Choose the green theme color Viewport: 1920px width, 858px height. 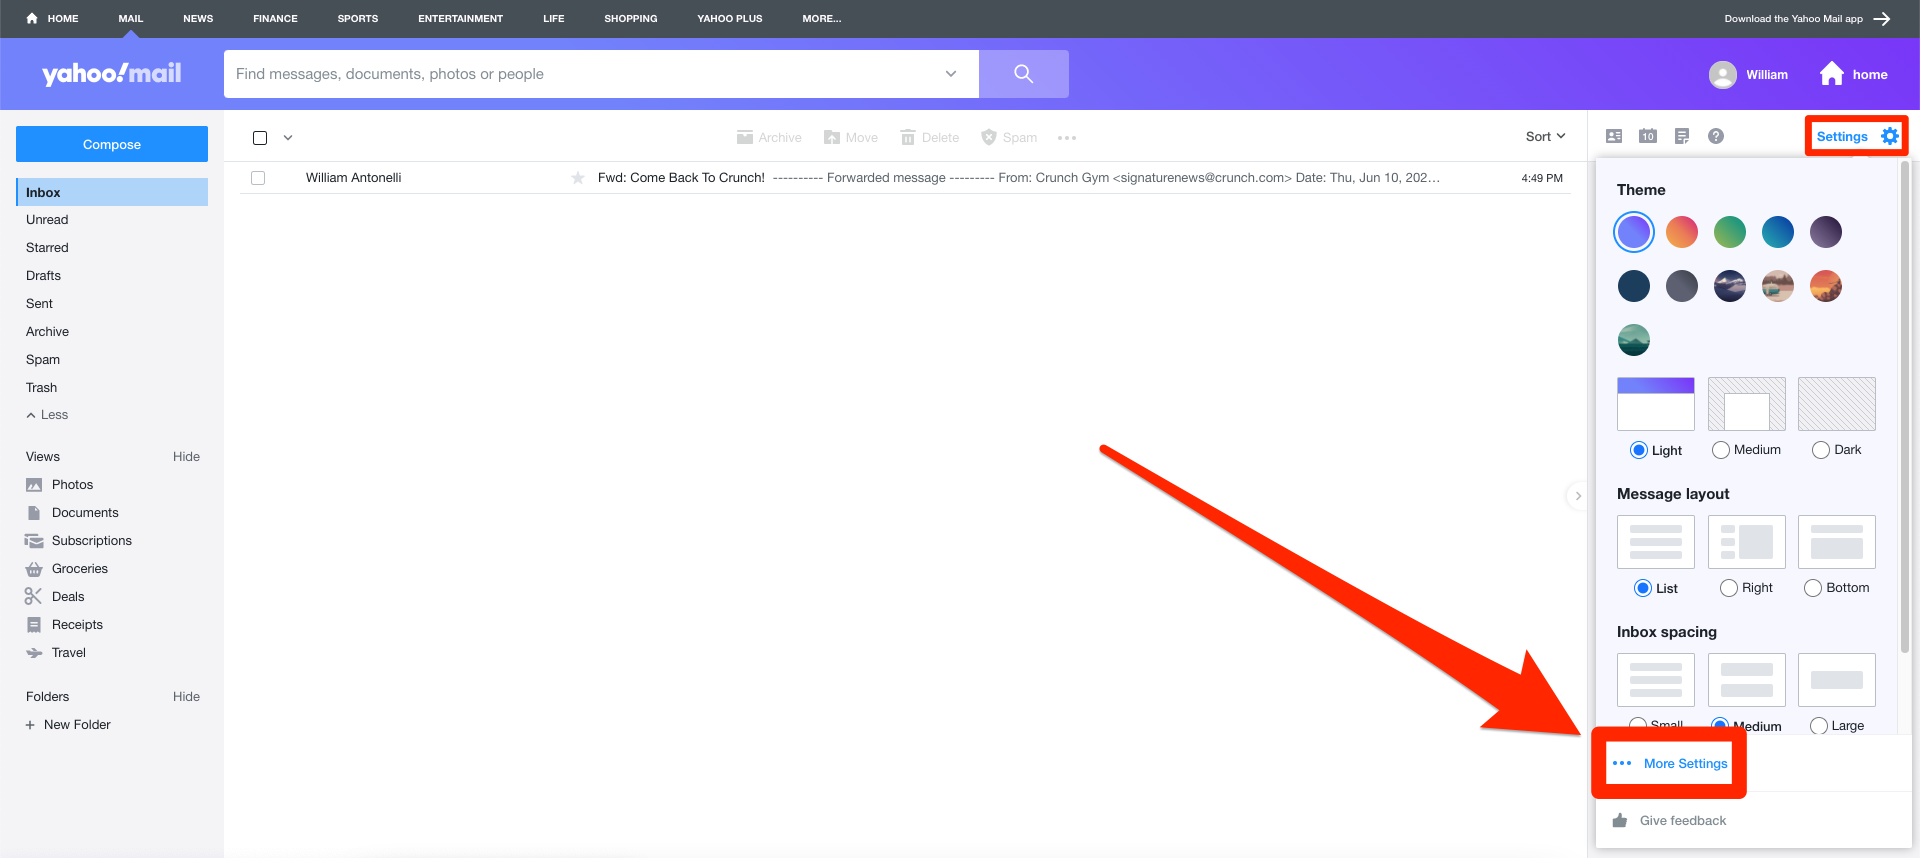tap(1730, 232)
